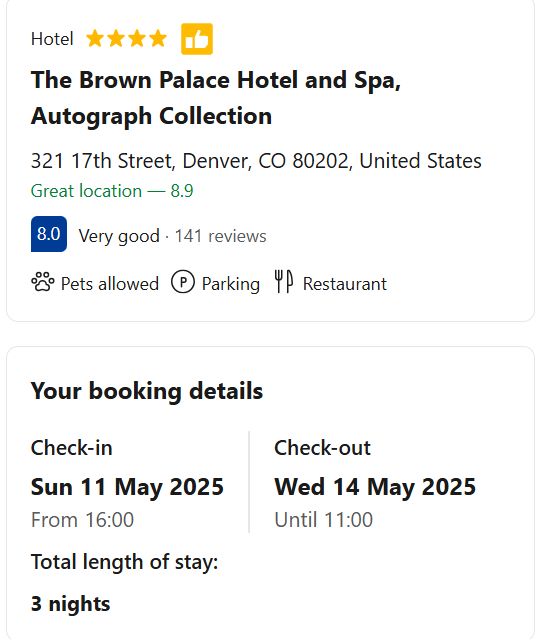This screenshot has height=639, width=540.
Task: Select the Parking amenity label
Action: coord(231,284)
